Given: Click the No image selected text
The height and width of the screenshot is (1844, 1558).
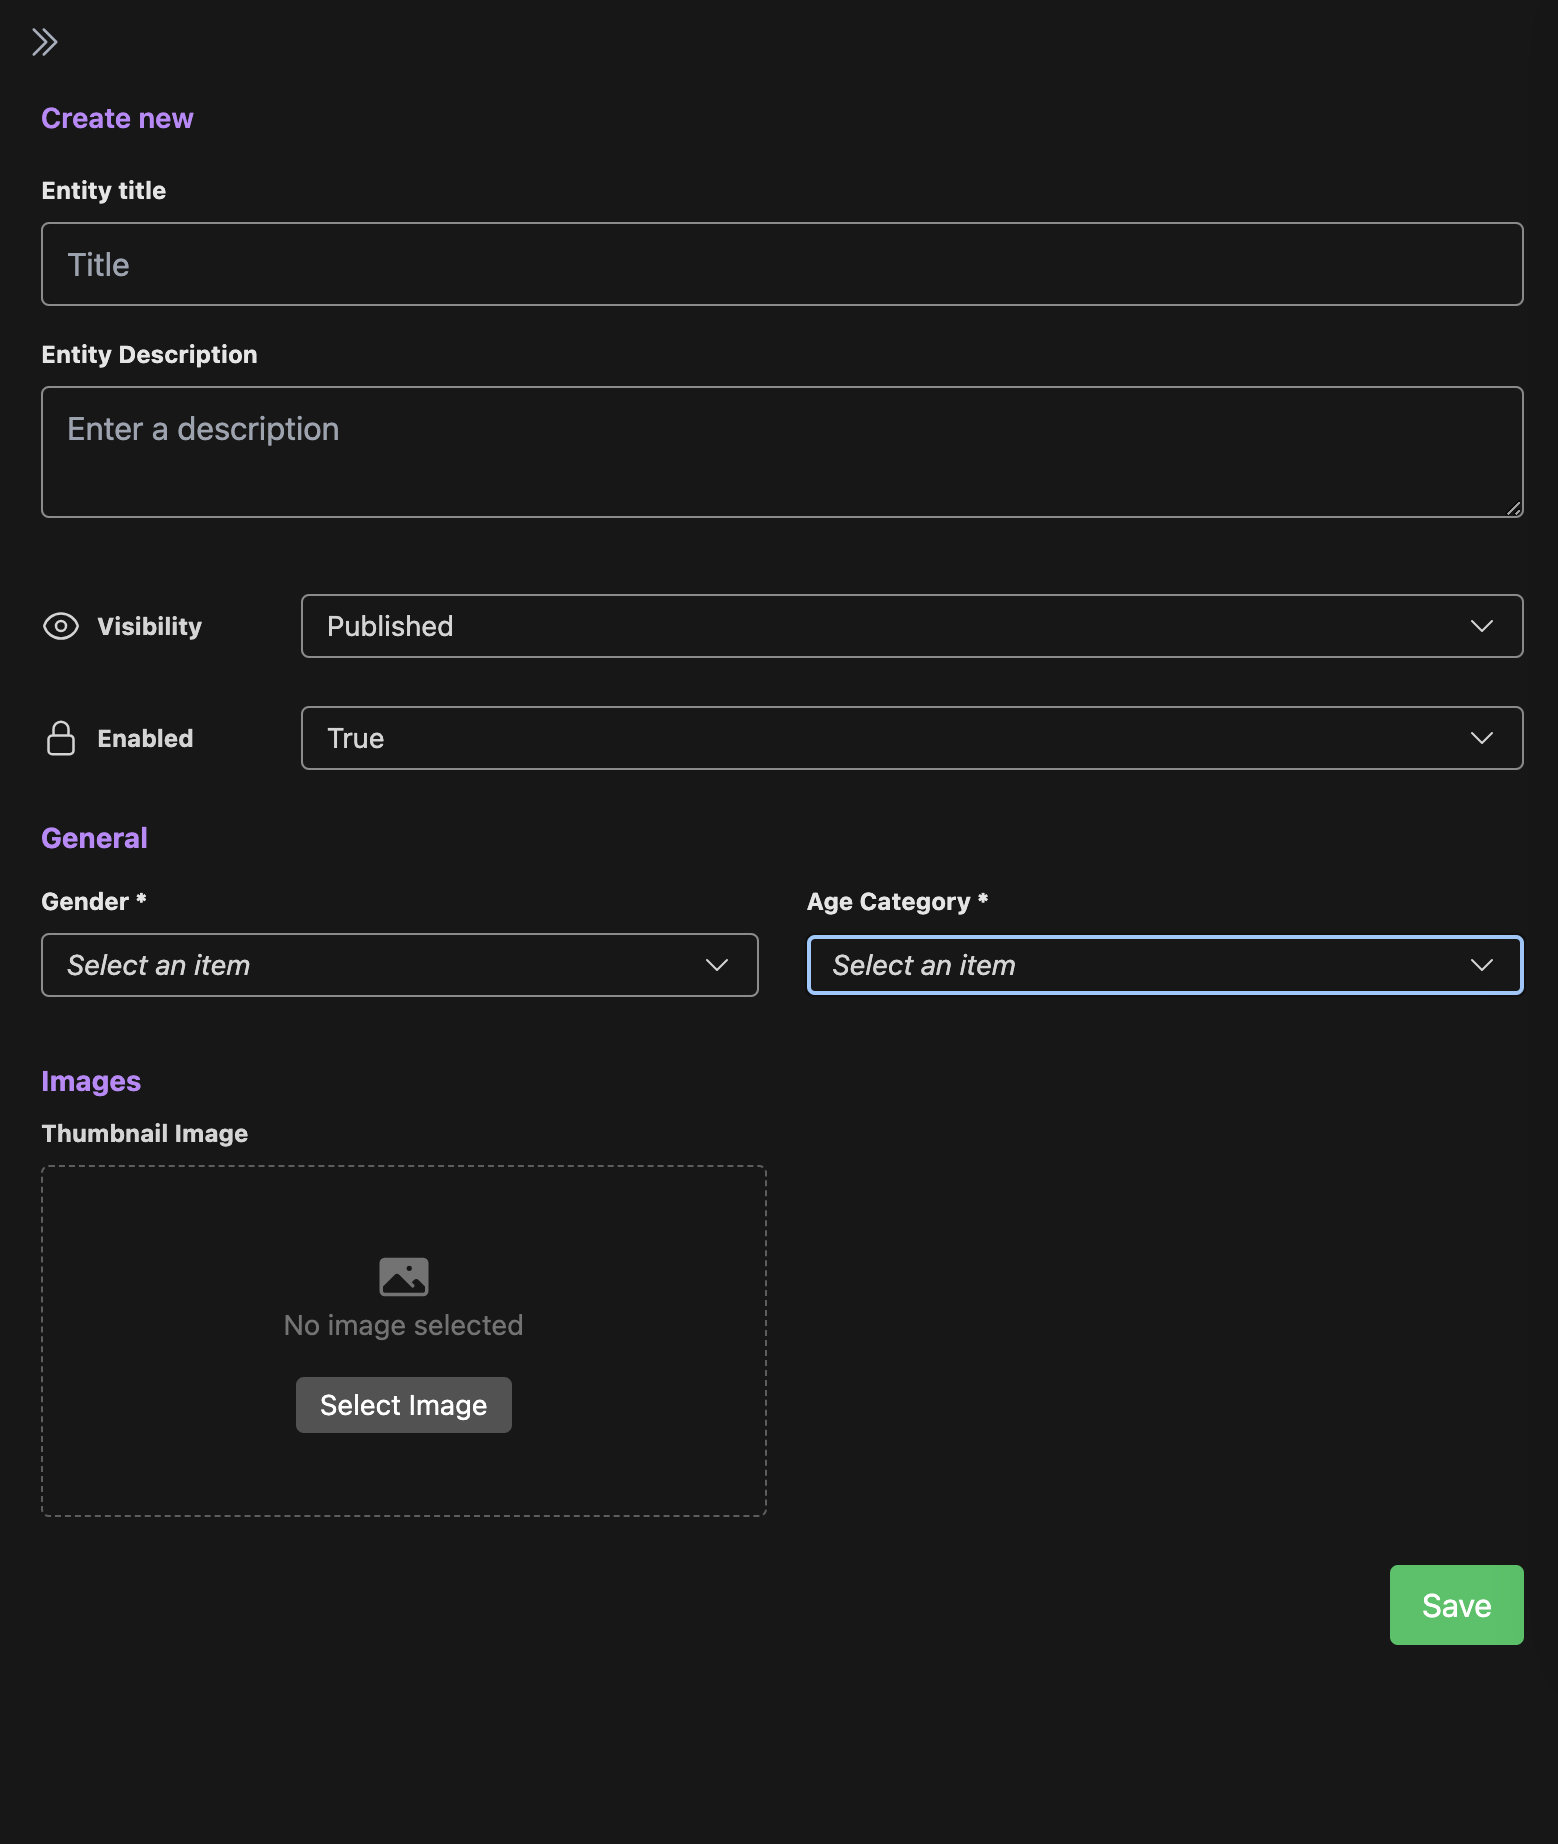Looking at the screenshot, I should point(404,1325).
